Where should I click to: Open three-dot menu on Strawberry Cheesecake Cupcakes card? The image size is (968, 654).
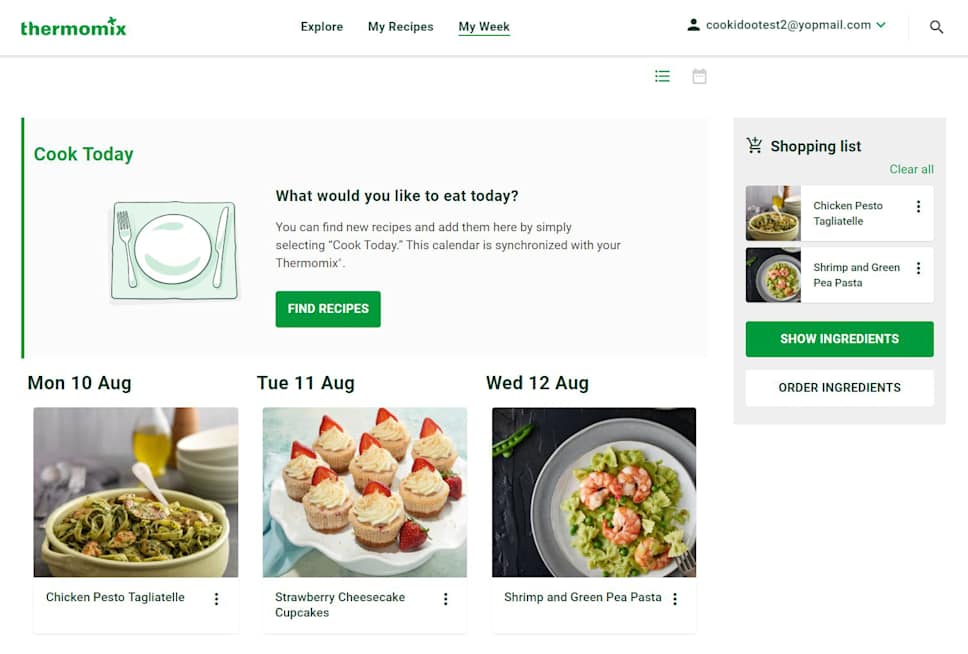click(445, 599)
